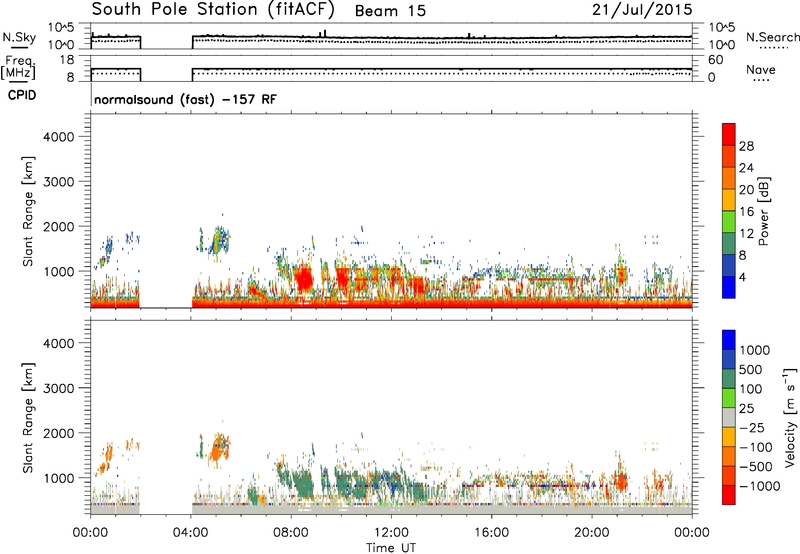Click 'Slant Range [km]' label of power panel
Screen dimensions: 800x554
(x=28, y=211)
